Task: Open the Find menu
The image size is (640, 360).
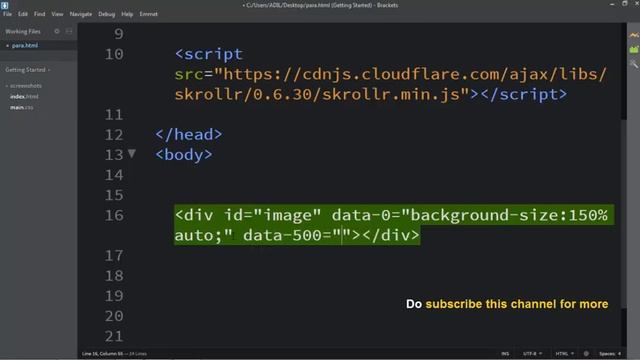Action: [40, 14]
